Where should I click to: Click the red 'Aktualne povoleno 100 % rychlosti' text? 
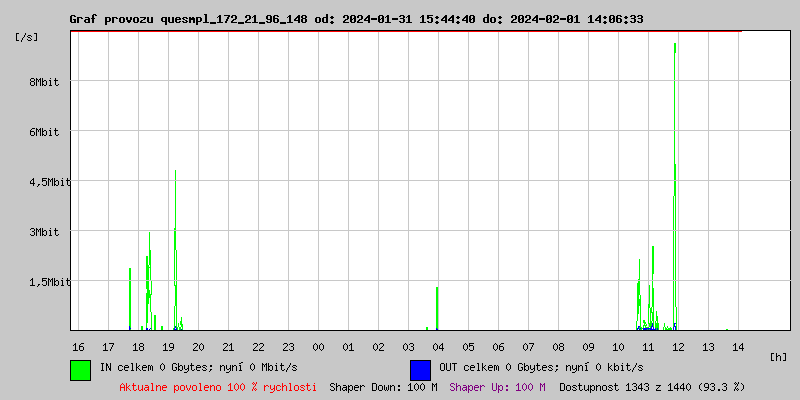point(218,386)
